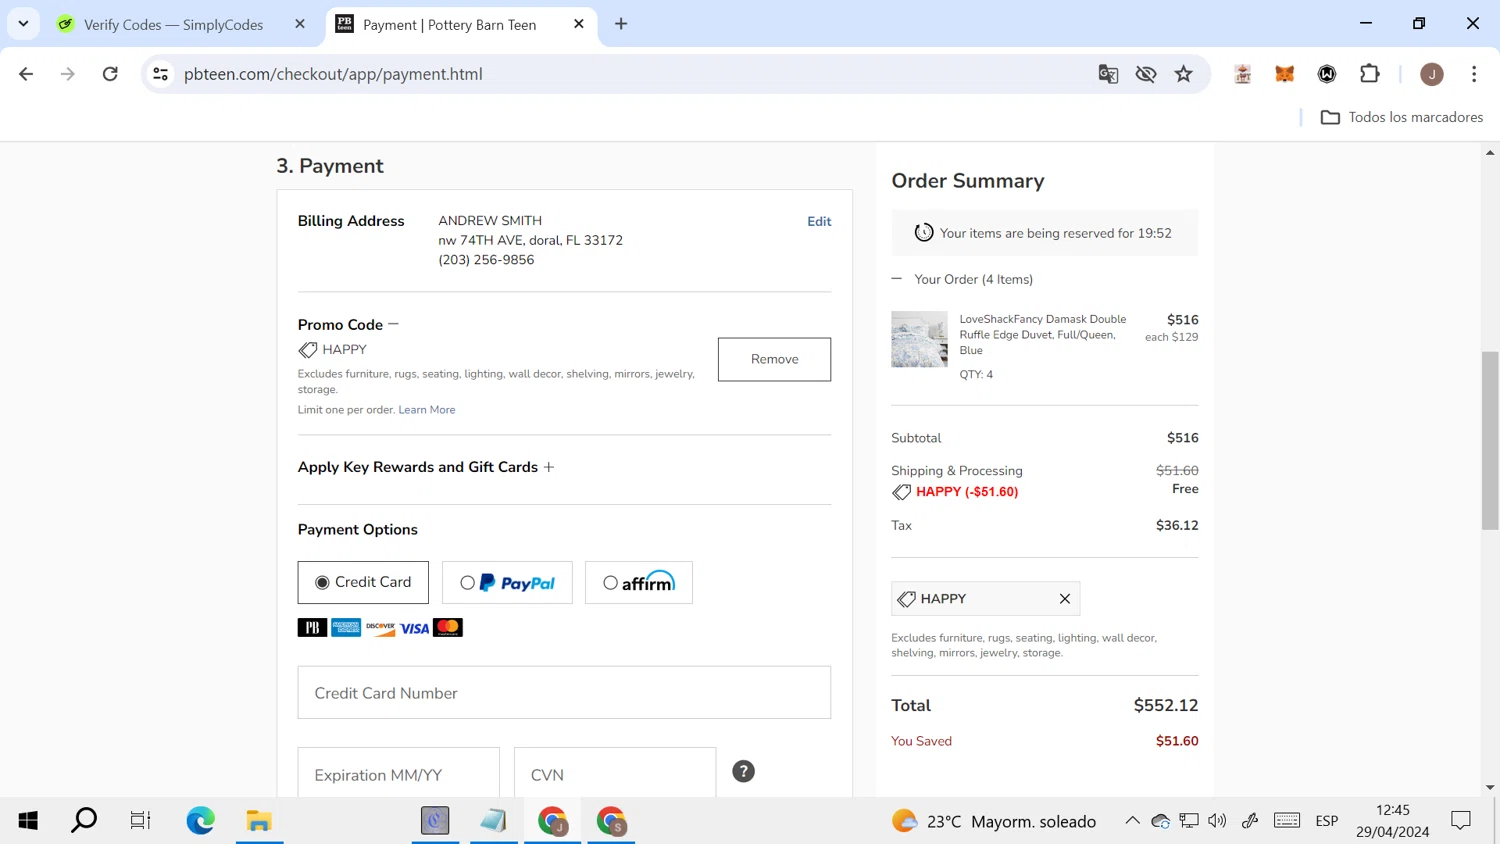This screenshot has height=844, width=1500.
Task: Remove the HAPPY promo code
Action: 774,359
